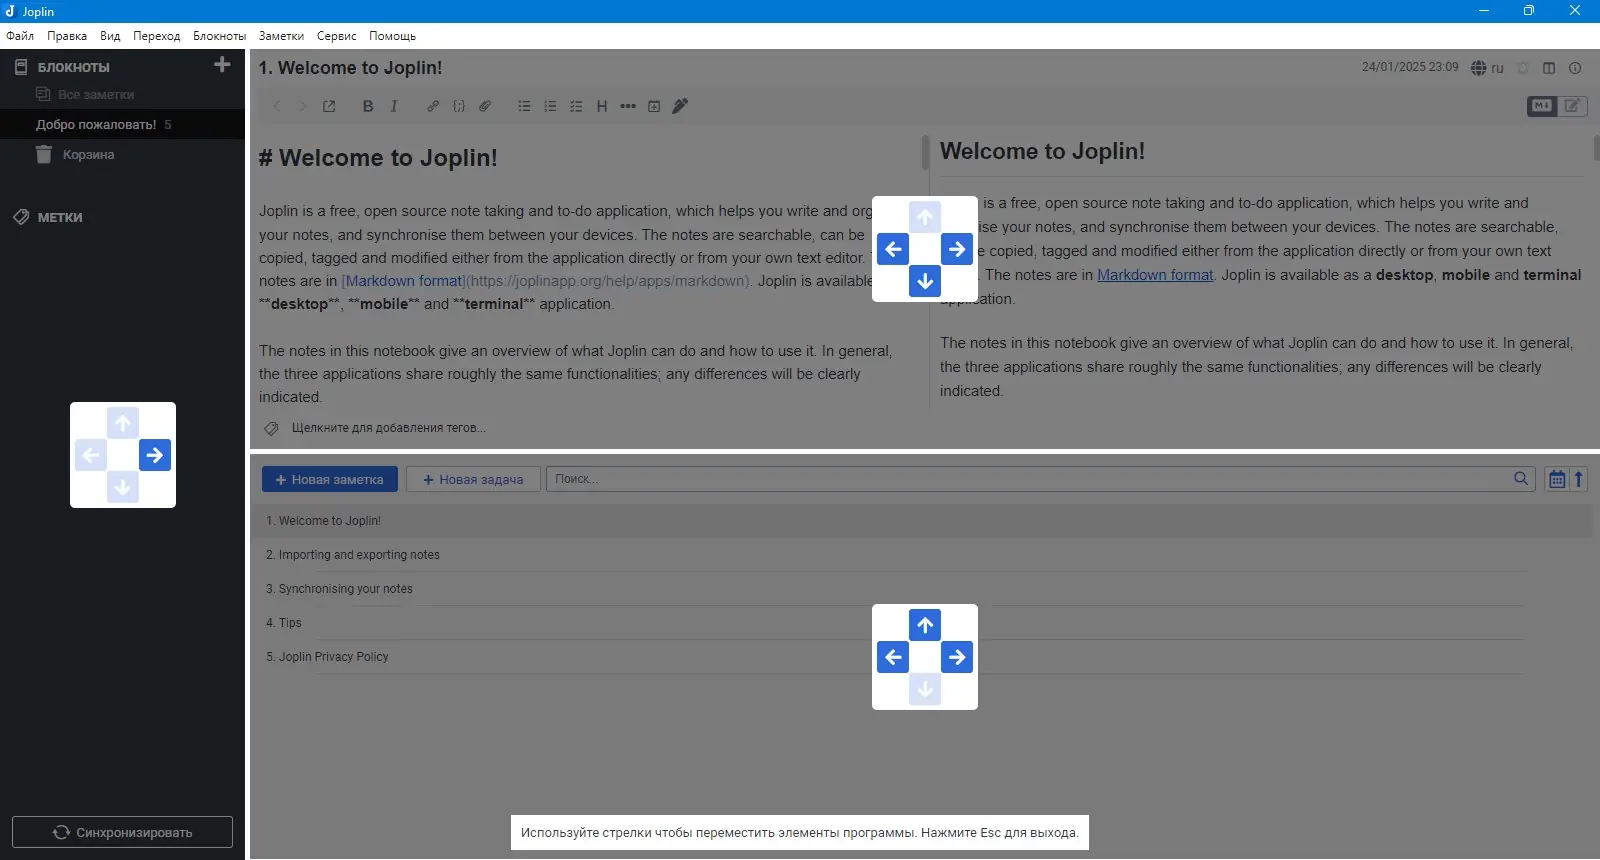Create a to-do with Новая задача button

(473, 479)
